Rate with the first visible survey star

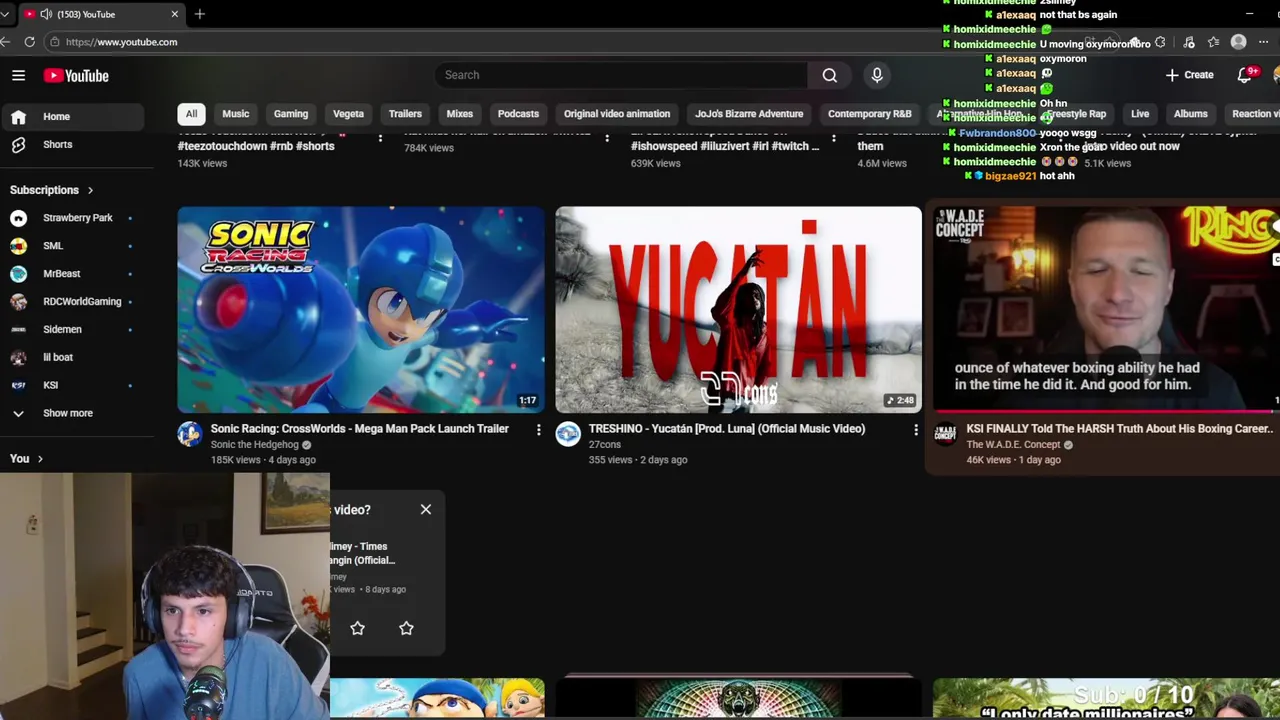[x=357, y=628]
